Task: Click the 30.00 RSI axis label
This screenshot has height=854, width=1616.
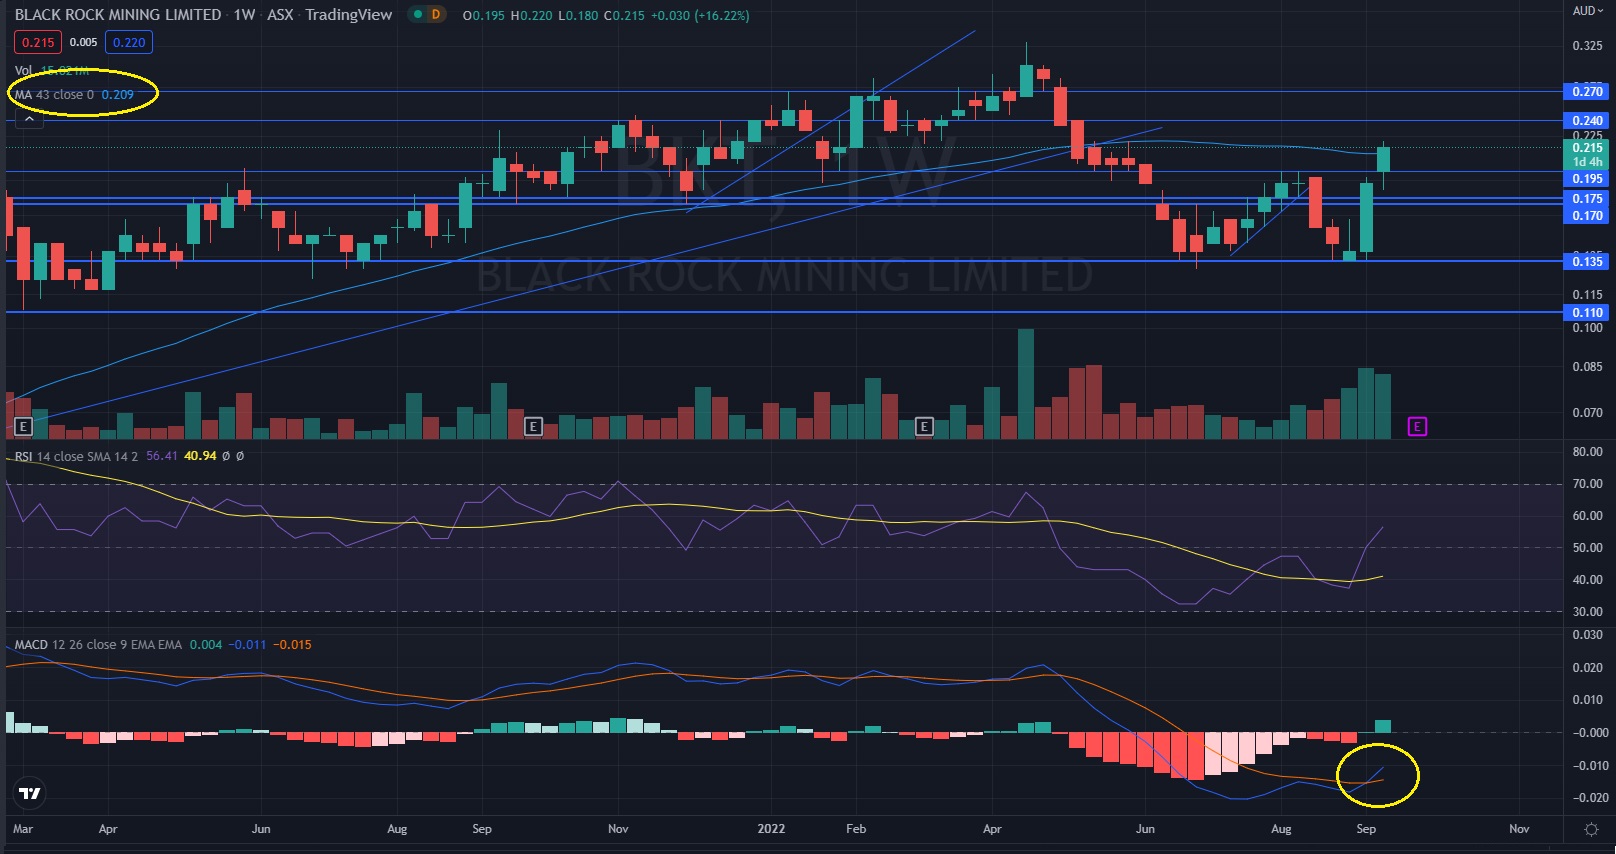Action: [x=1587, y=611]
